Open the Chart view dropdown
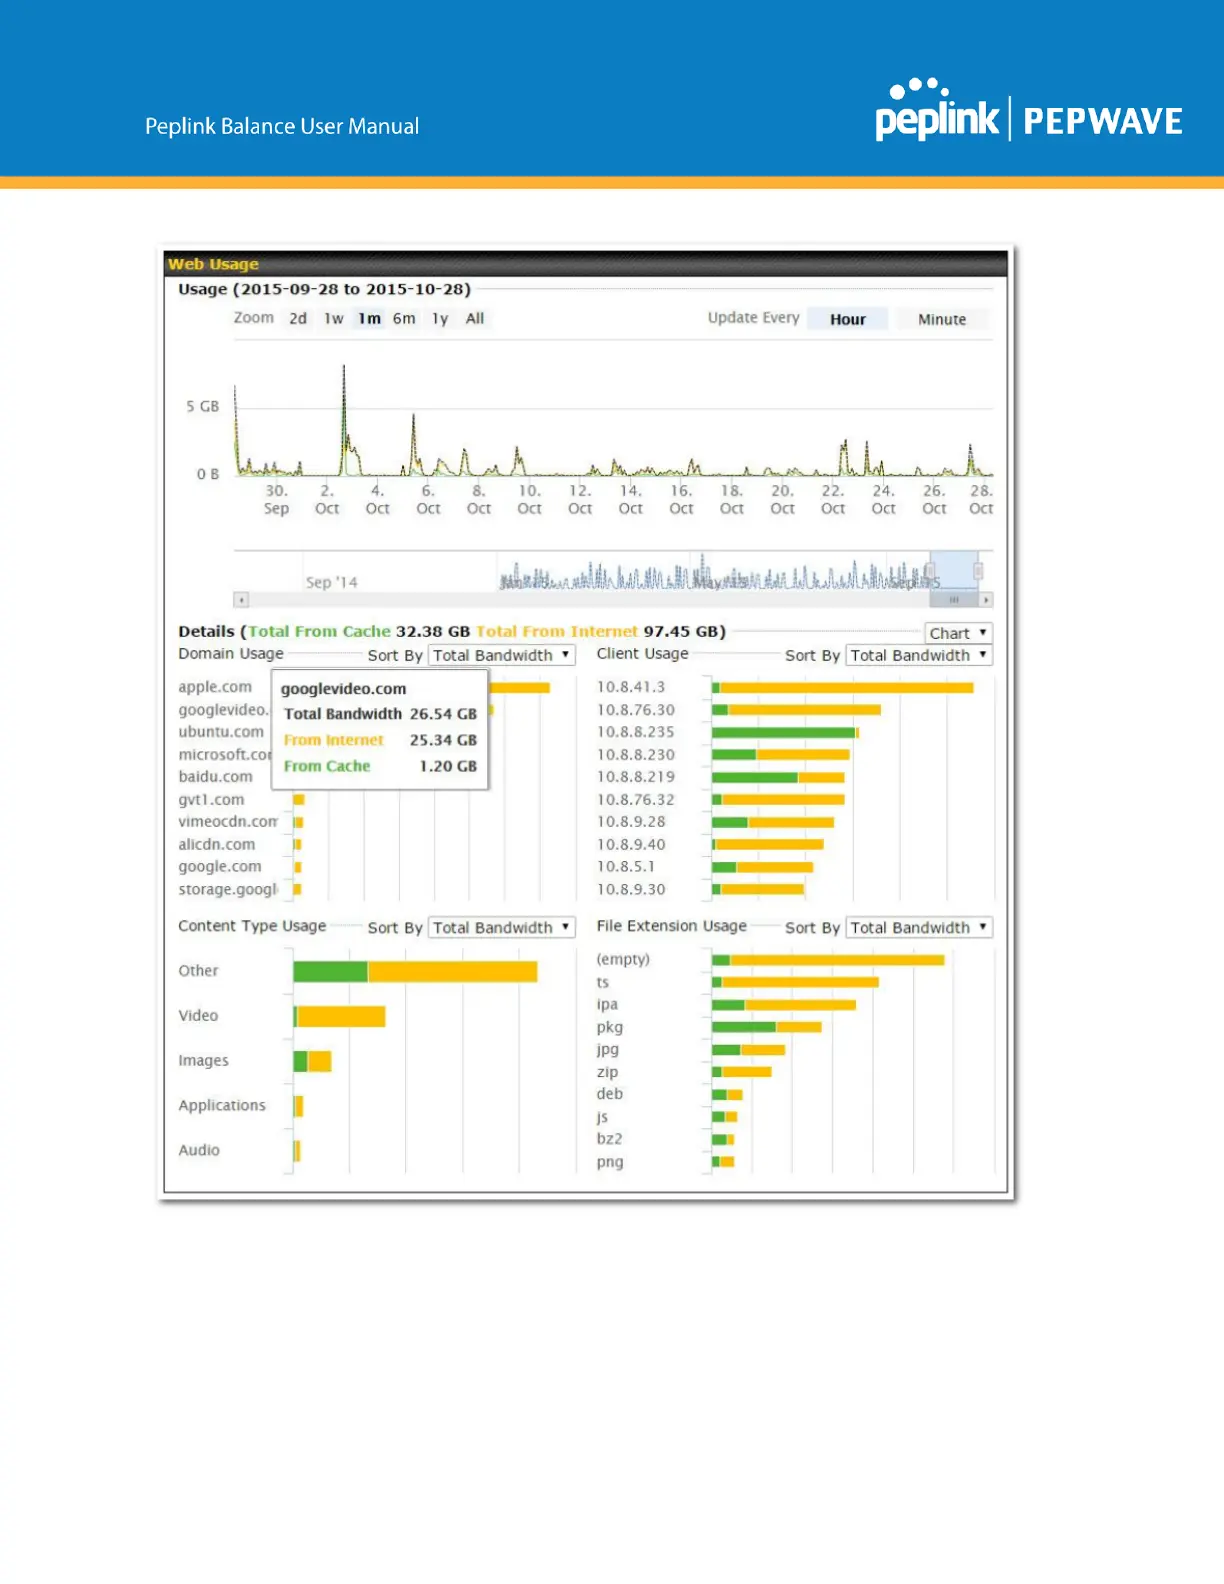The width and height of the screenshot is (1224, 1584). pos(957,633)
